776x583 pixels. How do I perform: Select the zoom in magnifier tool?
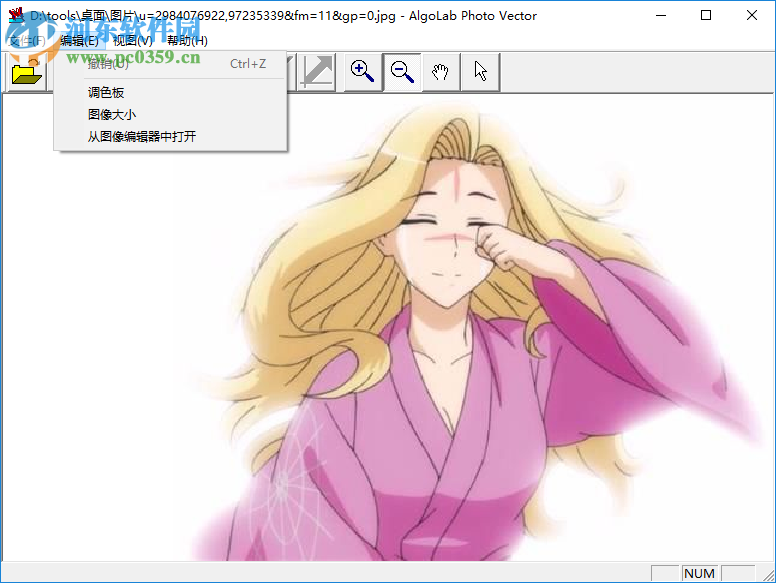click(x=363, y=72)
